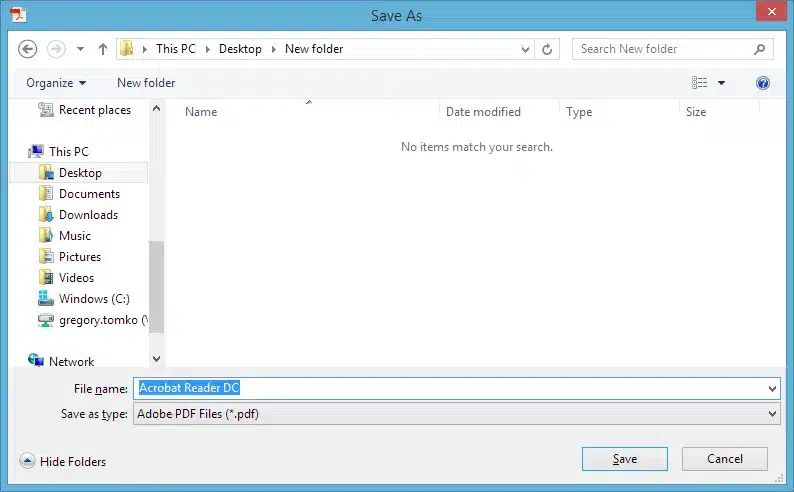Create a New folder from toolbar

[x=146, y=83]
